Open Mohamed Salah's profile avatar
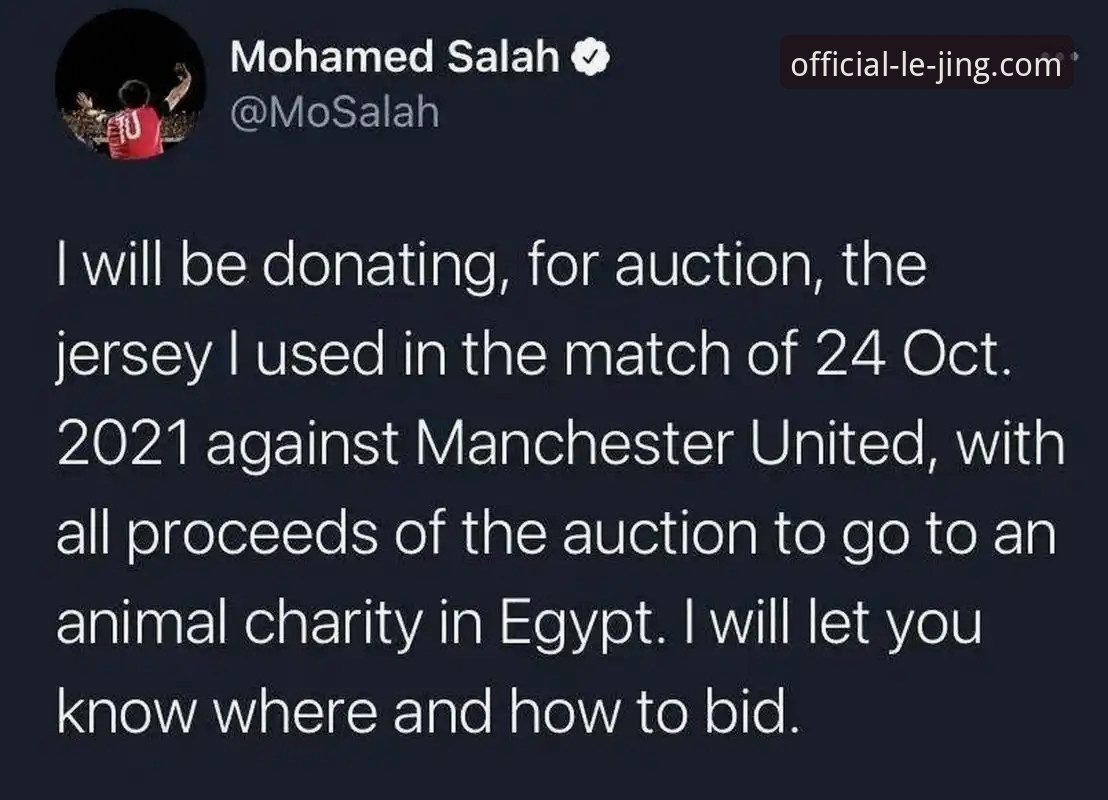1108x800 pixels. (130, 85)
